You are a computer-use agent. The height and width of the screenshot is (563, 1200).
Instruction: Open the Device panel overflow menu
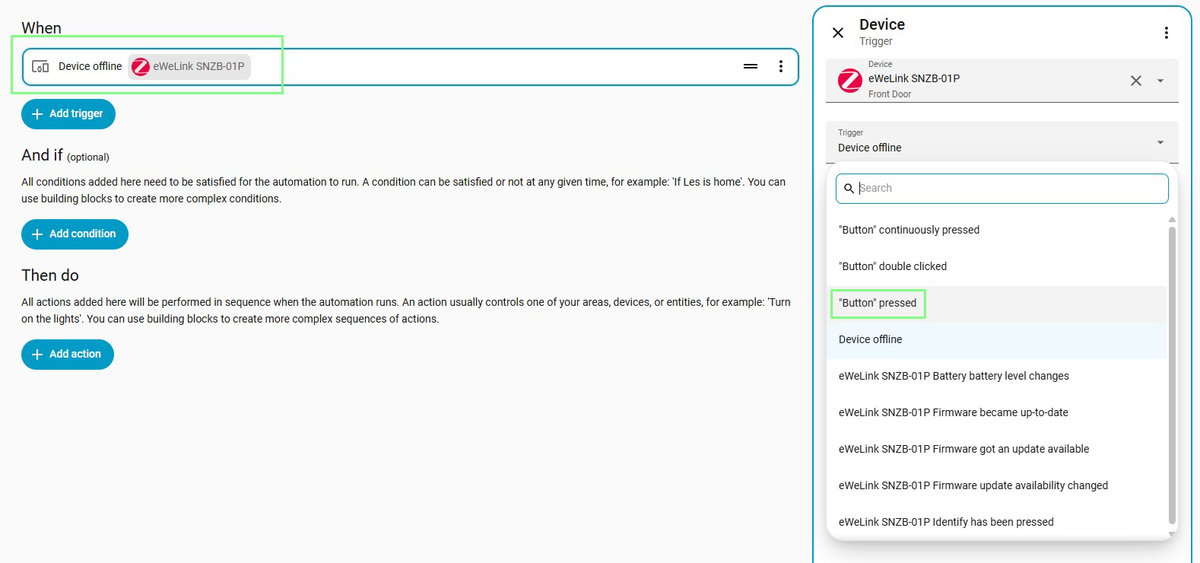pos(1166,33)
